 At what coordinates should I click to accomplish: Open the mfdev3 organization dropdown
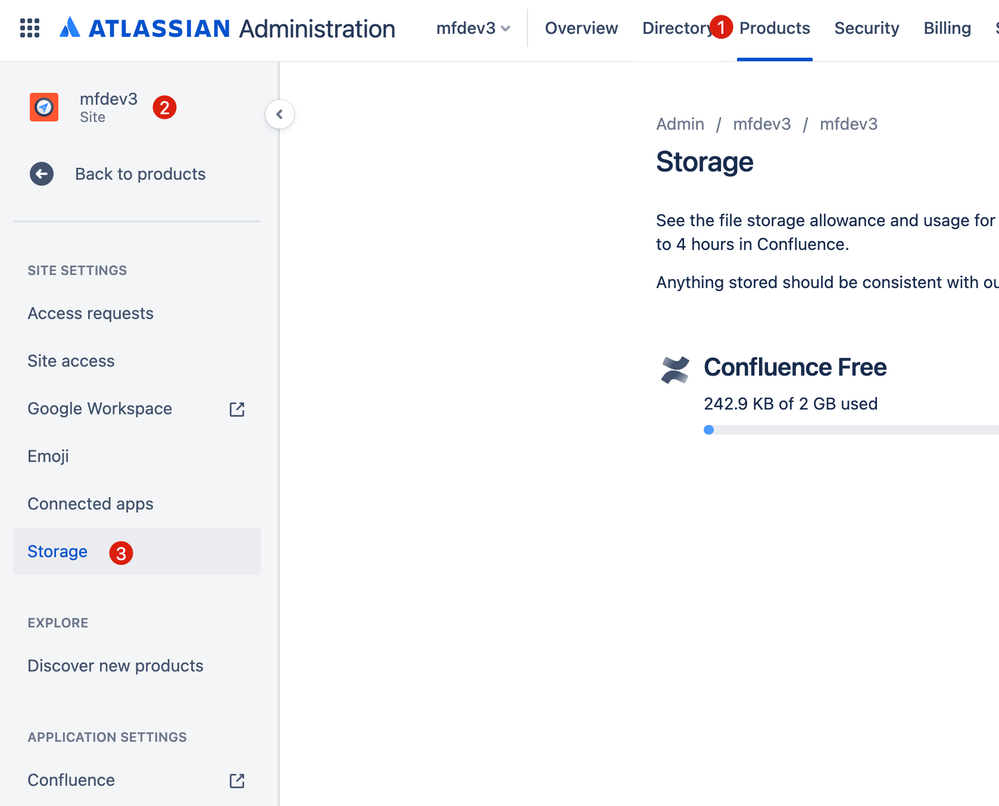(x=473, y=28)
